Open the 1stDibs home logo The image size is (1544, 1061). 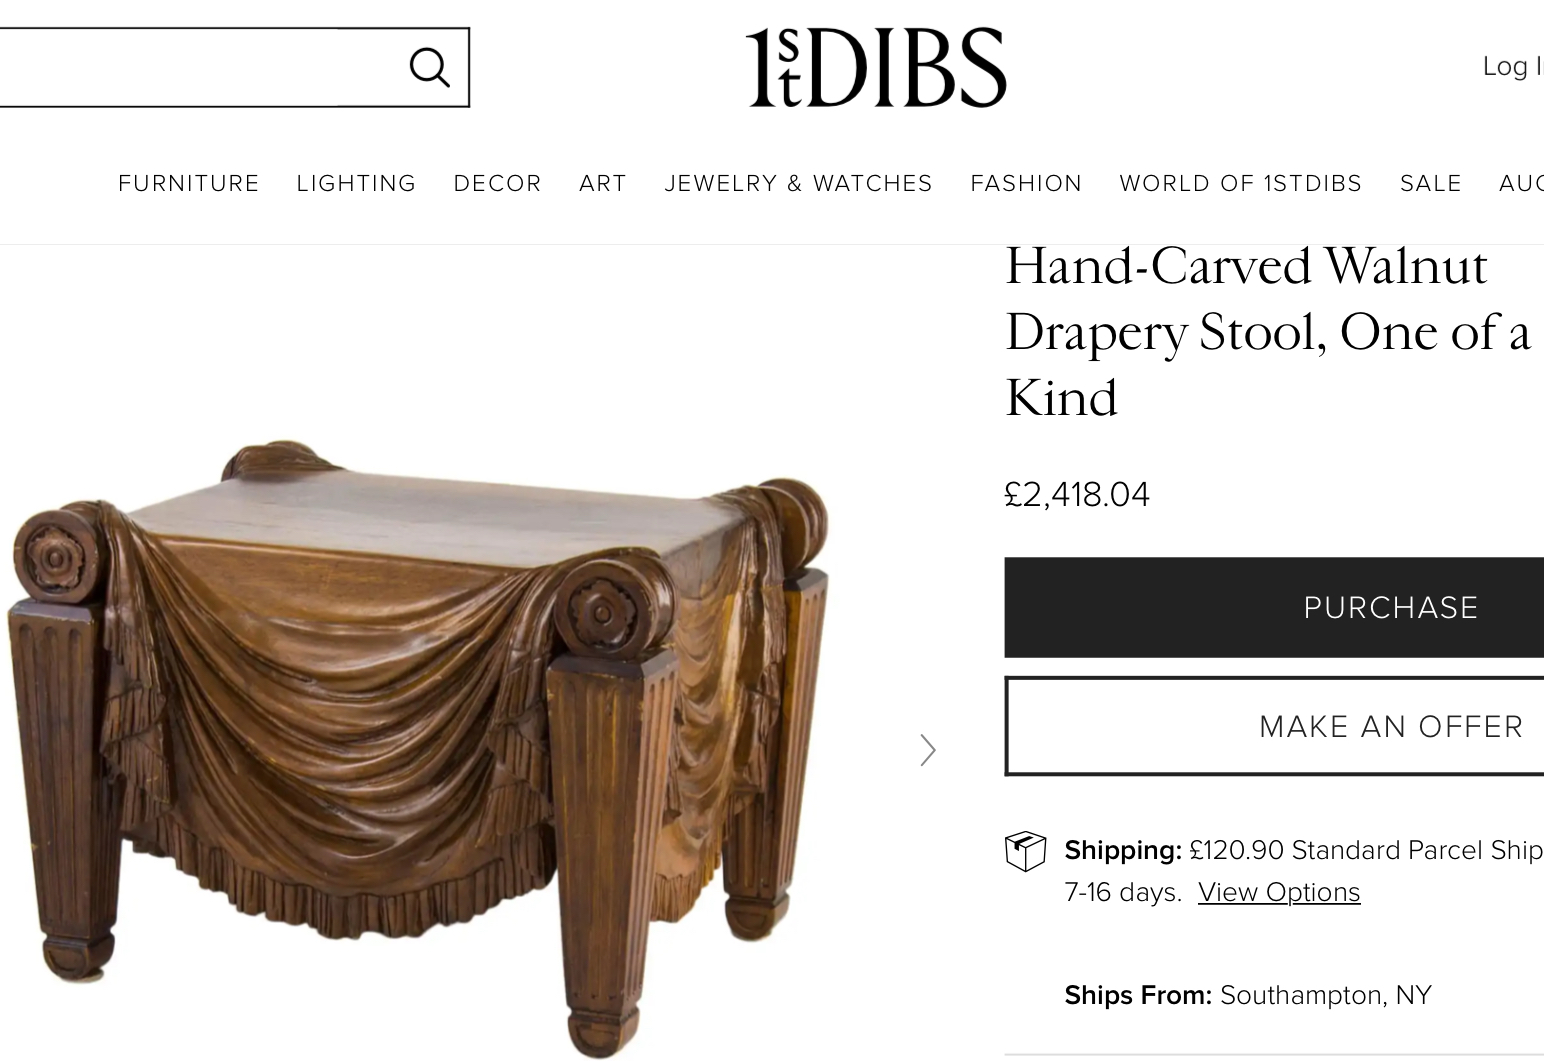pos(876,67)
